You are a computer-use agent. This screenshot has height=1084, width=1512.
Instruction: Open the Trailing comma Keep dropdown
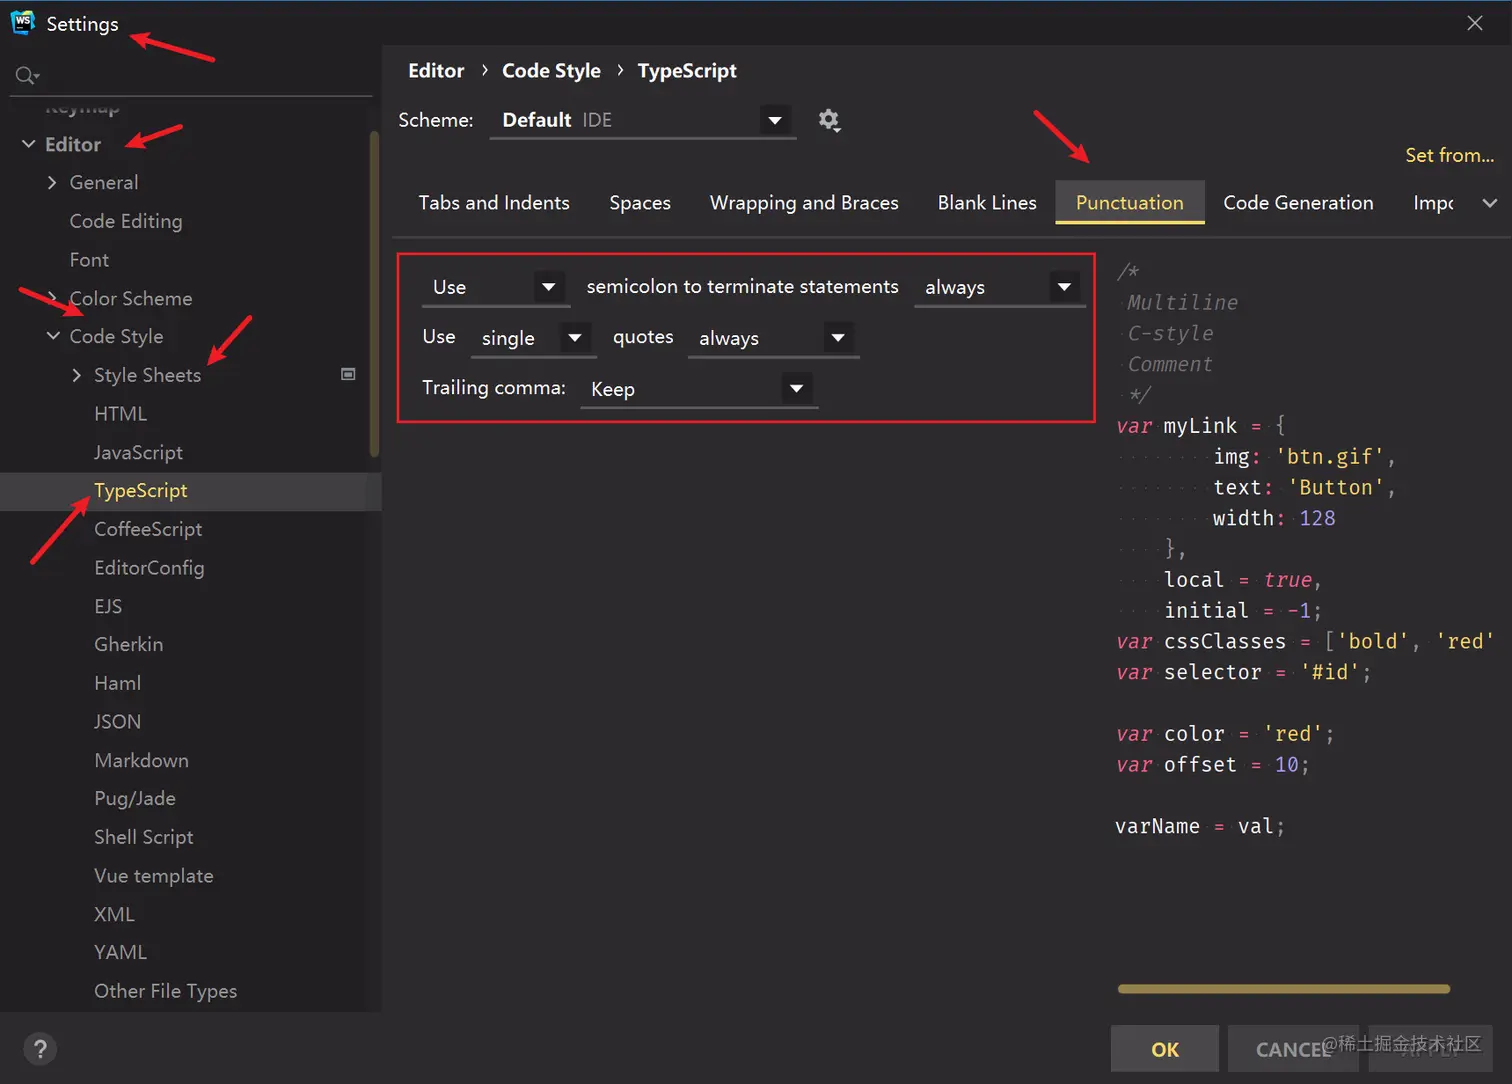tap(699, 389)
